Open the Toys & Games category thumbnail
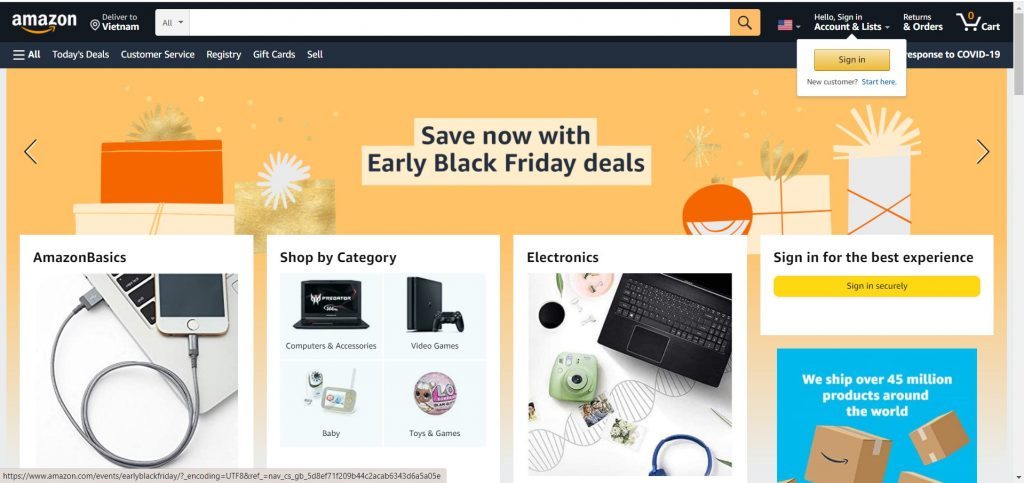 coord(435,403)
